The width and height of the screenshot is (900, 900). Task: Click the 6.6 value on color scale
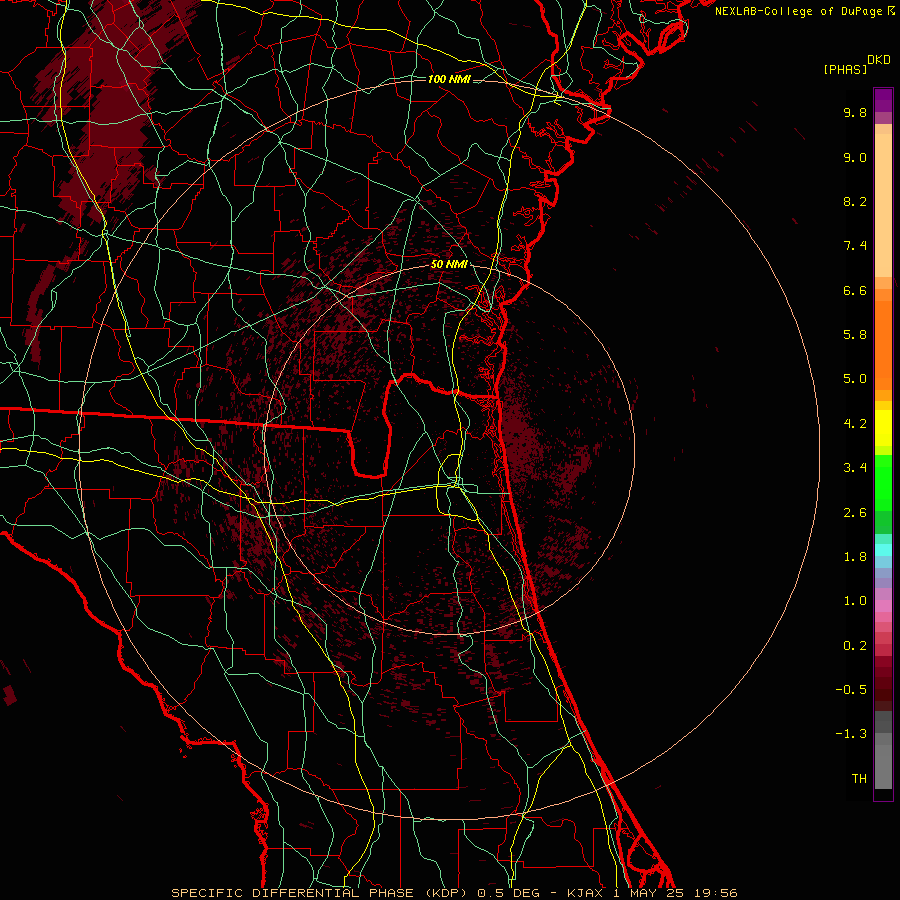coord(855,290)
